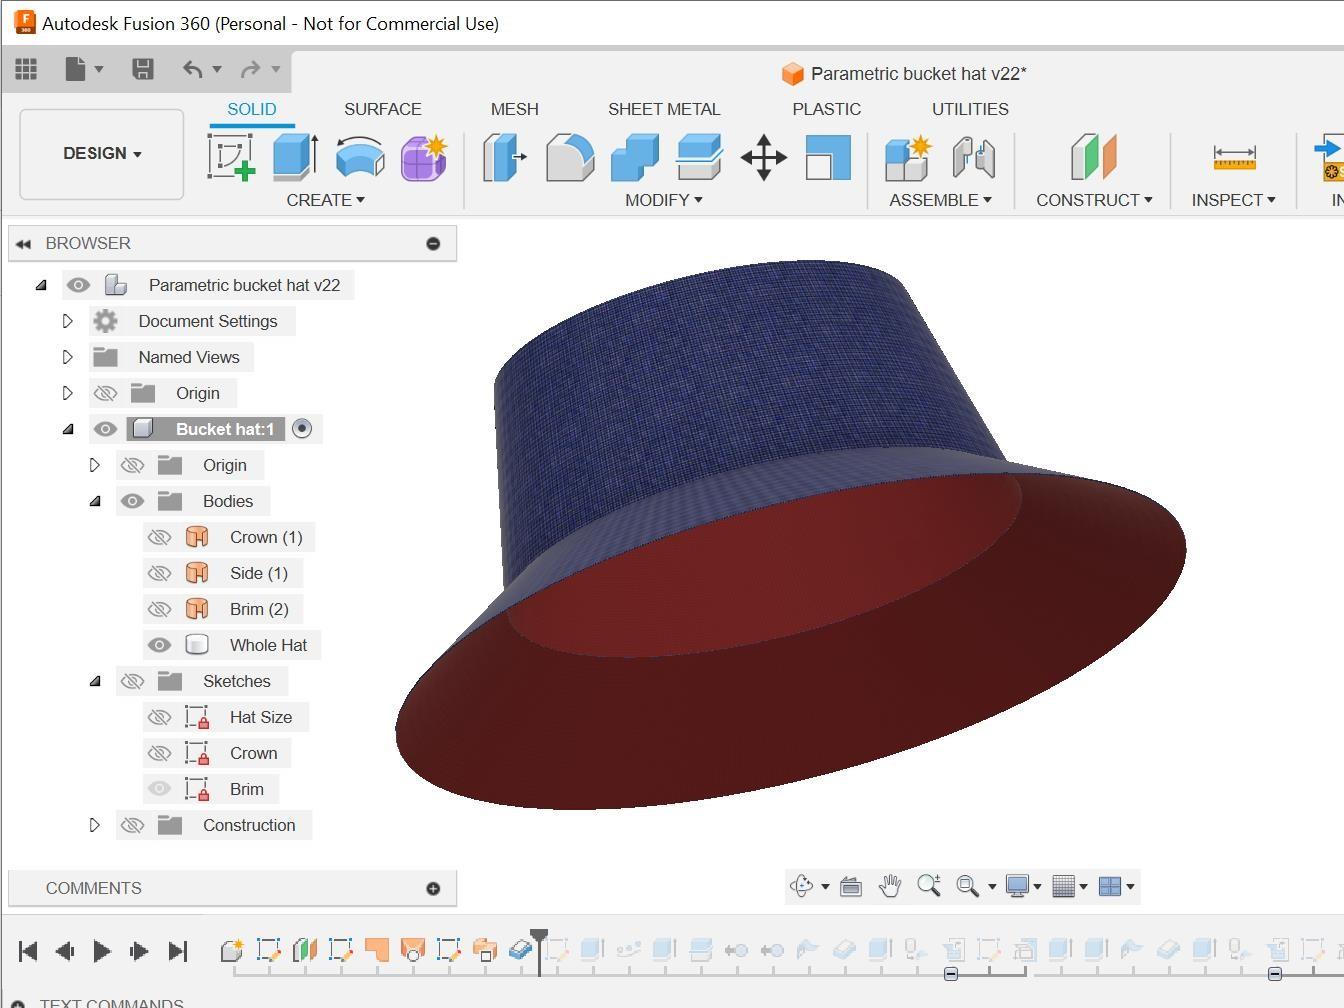The image size is (1344, 1008).
Task: Select the Measure tool under Inspect
Action: pos(1232,158)
